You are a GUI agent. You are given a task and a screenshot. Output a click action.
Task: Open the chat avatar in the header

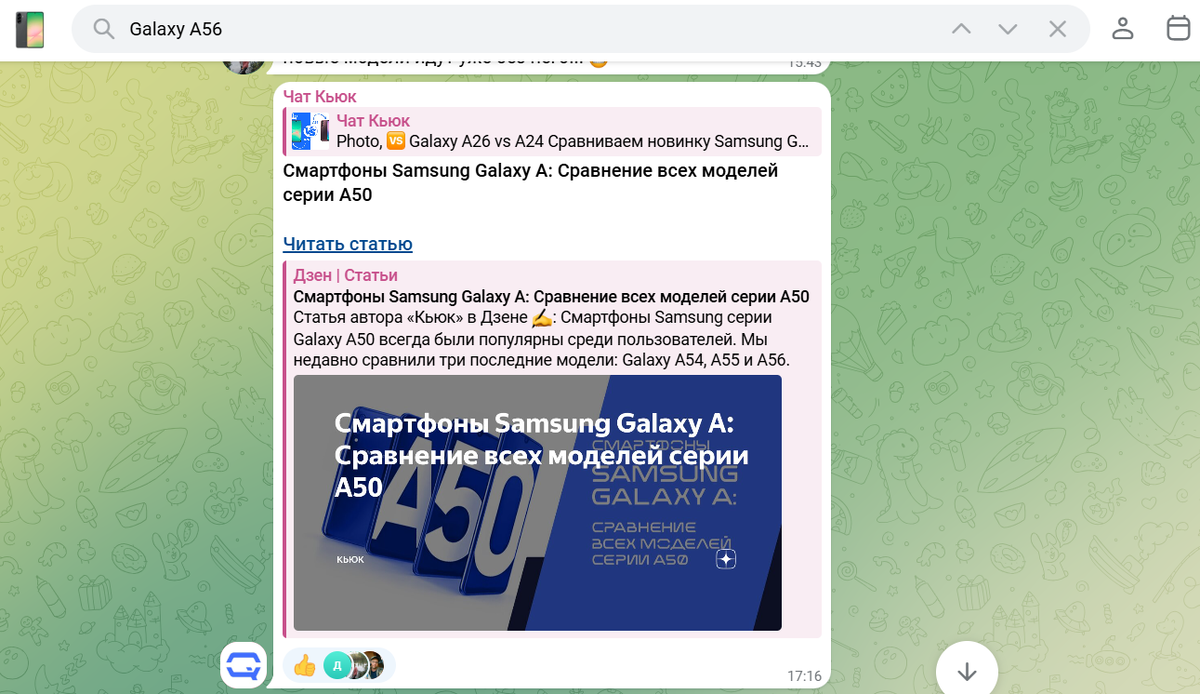tap(29, 29)
